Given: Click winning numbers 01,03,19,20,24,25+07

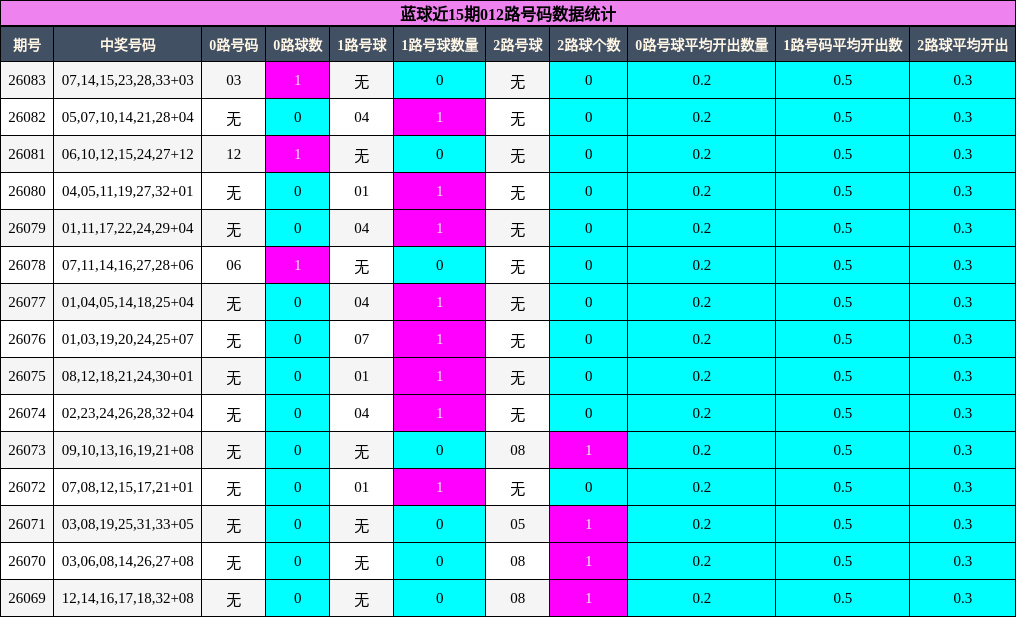Looking at the screenshot, I should (128, 339).
